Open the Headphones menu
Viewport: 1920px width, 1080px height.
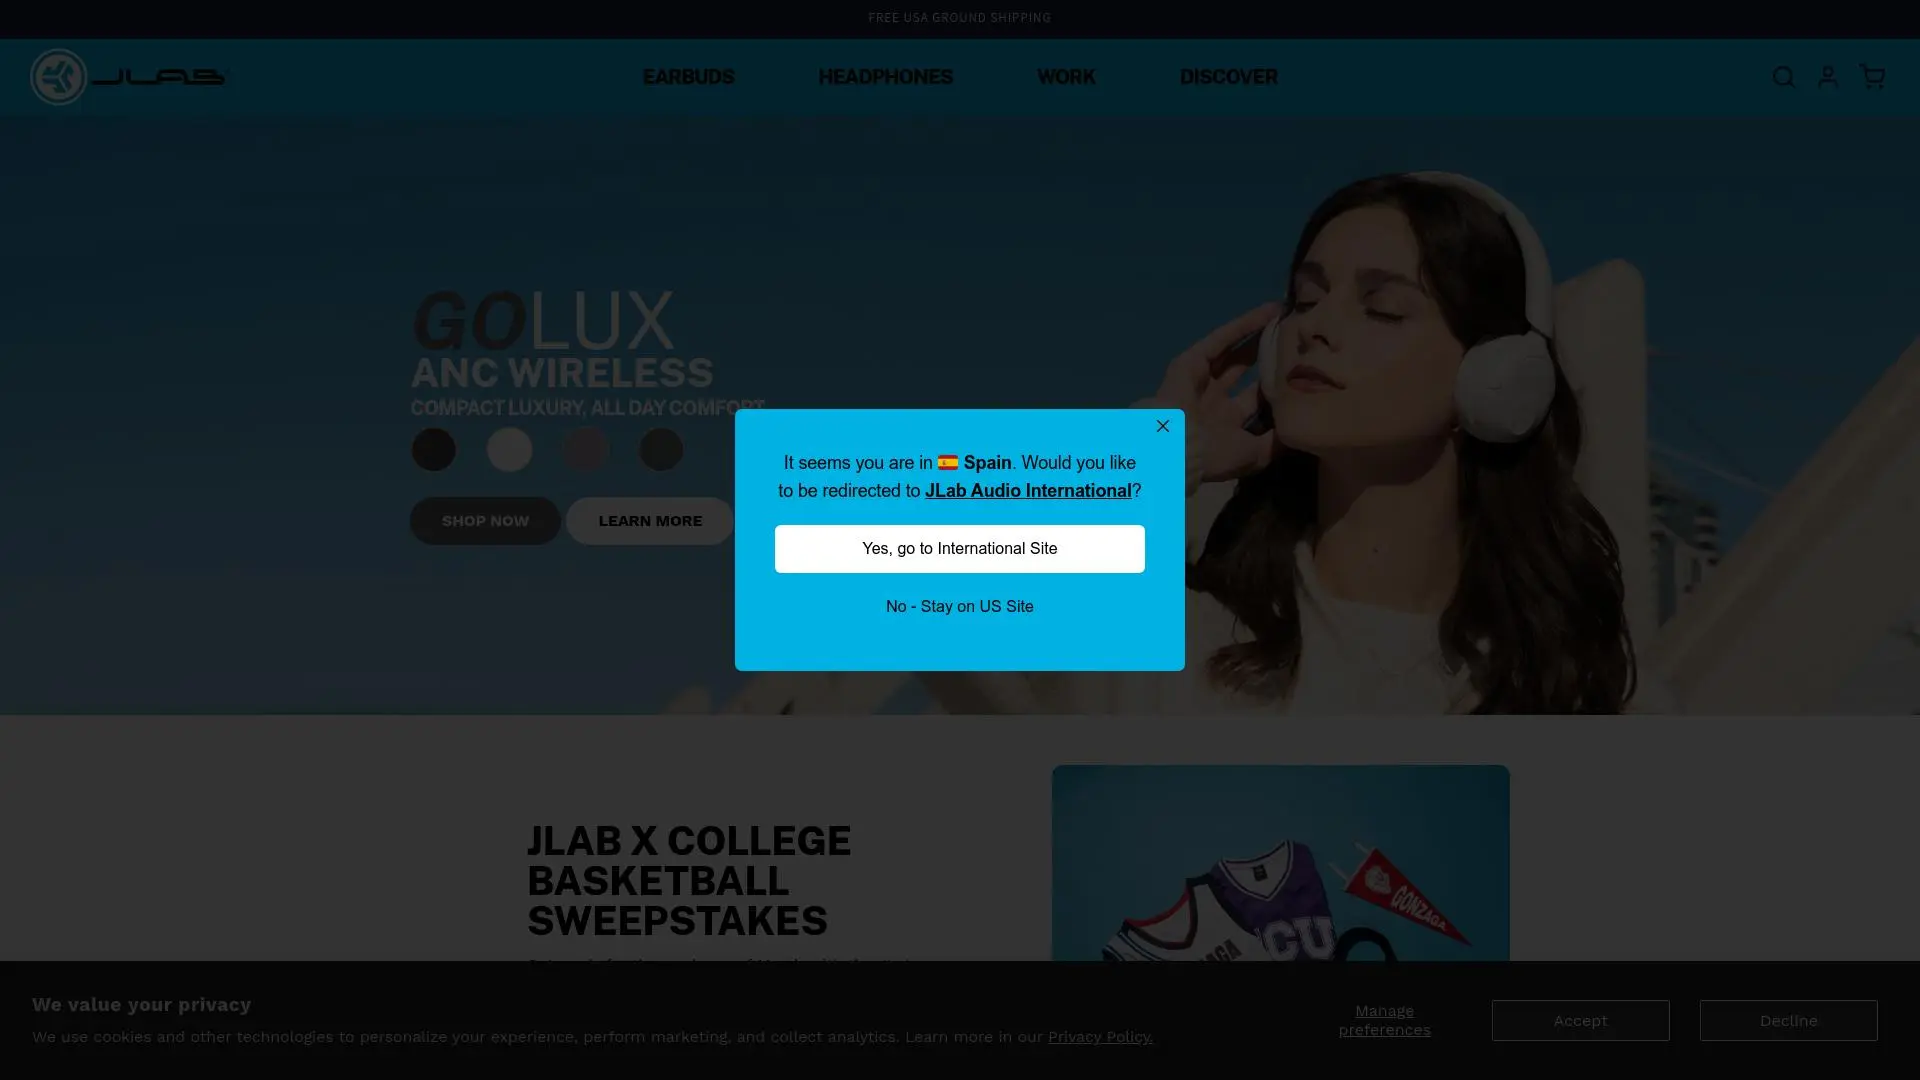tap(885, 77)
